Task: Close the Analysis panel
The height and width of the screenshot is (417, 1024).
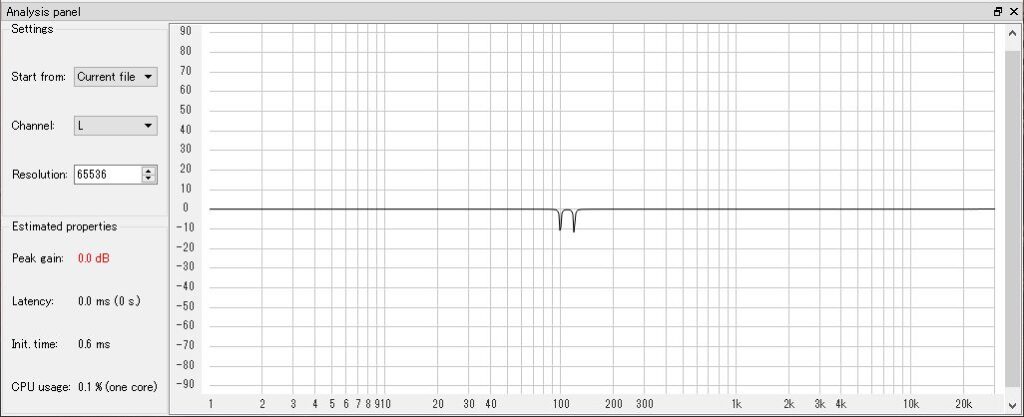Action: coord(1012,12)
